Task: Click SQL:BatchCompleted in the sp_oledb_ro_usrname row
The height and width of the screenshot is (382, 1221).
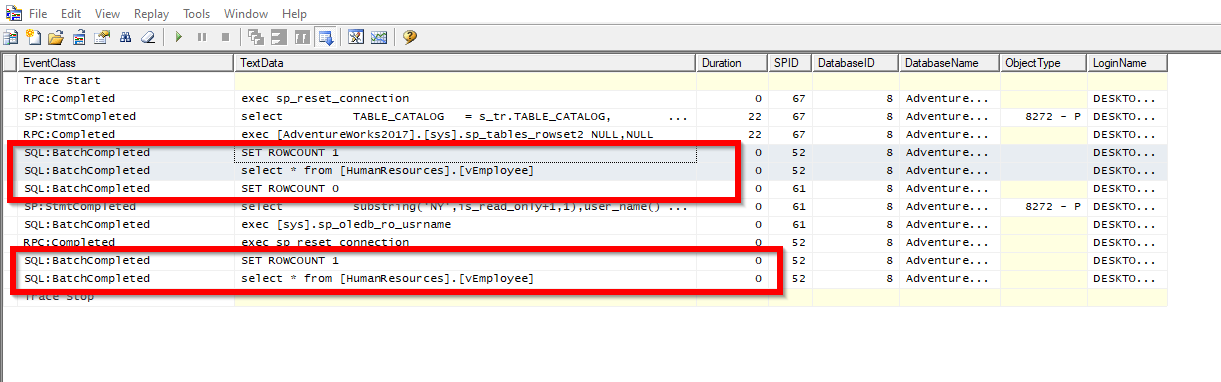Action: click(x=86, y=224)
